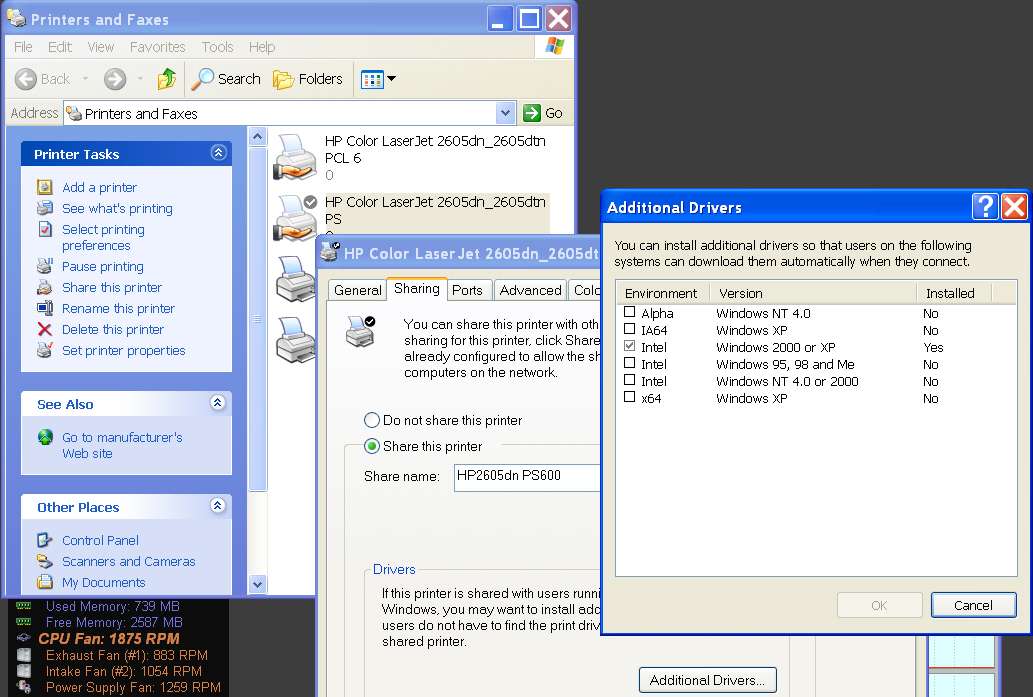Open the address bar dropdown

pos(505,113)
